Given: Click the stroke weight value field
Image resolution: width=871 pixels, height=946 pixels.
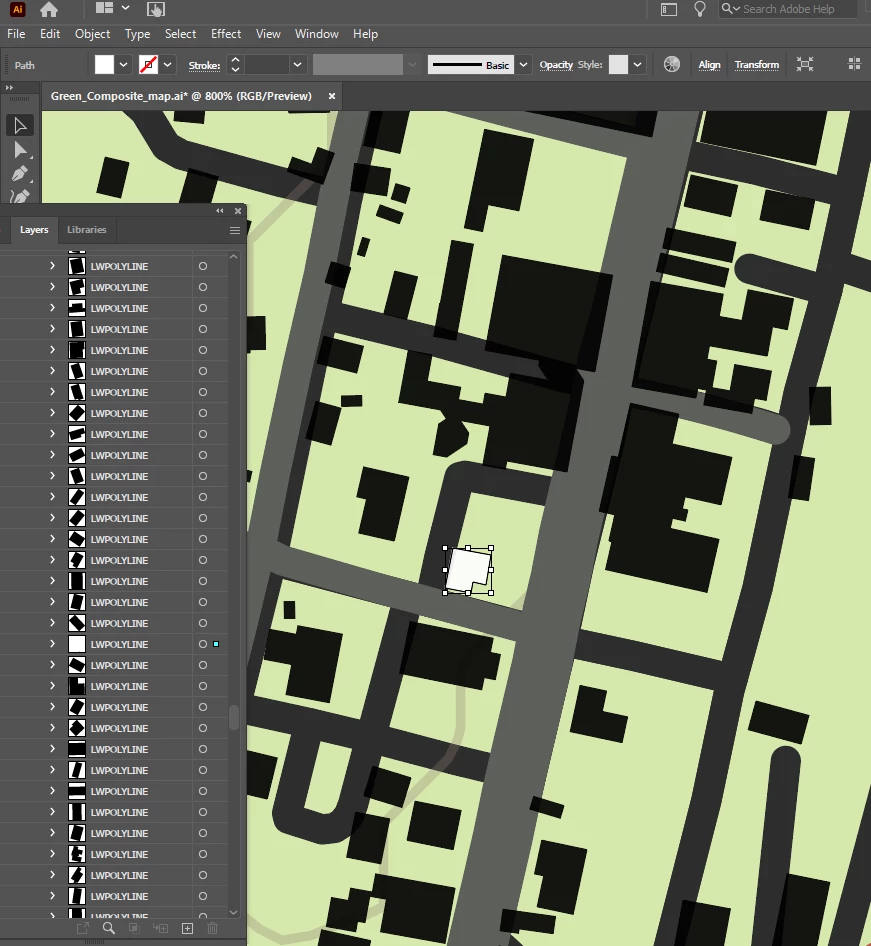Looking at the screenshot, I should (x=267, y=65).
